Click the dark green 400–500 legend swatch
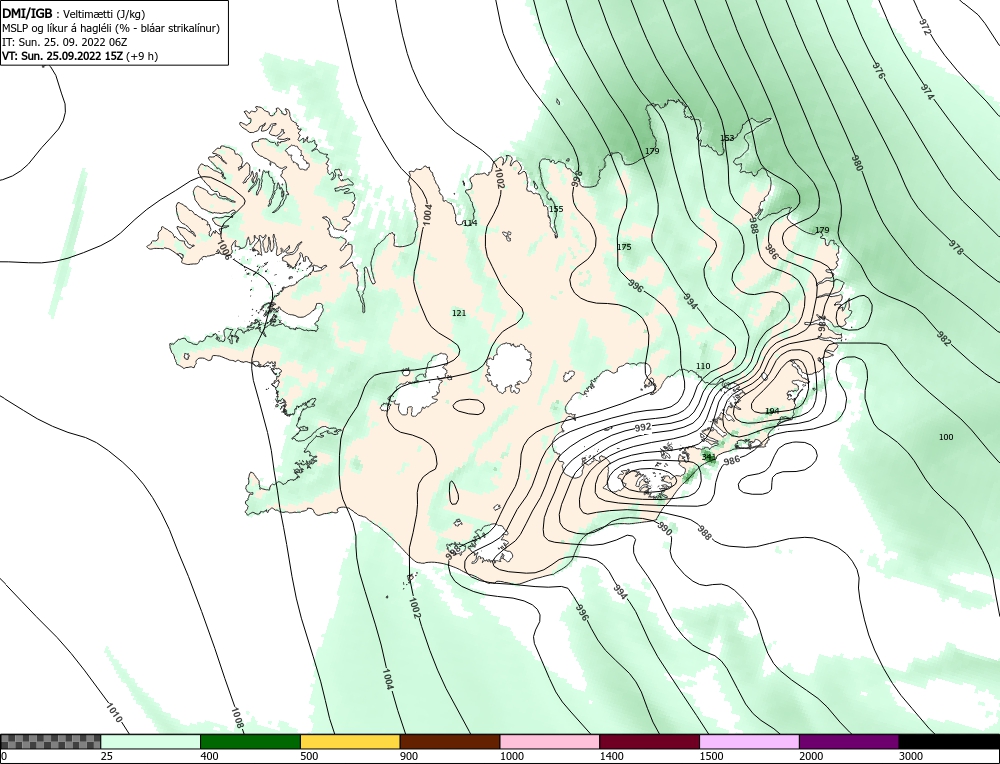Image resolution: width=1000 pixels, height=764 pixels. [250, 741]
